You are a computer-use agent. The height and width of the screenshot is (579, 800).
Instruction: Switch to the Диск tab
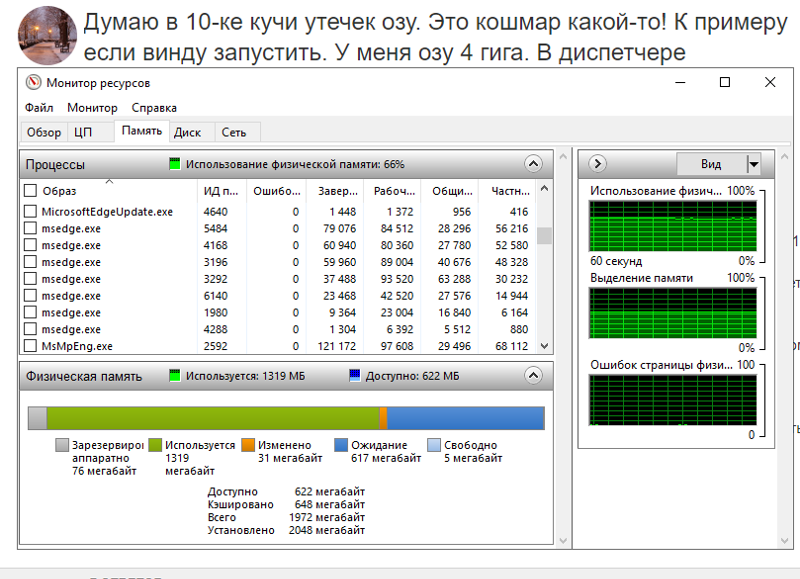[x=187, y=132]
